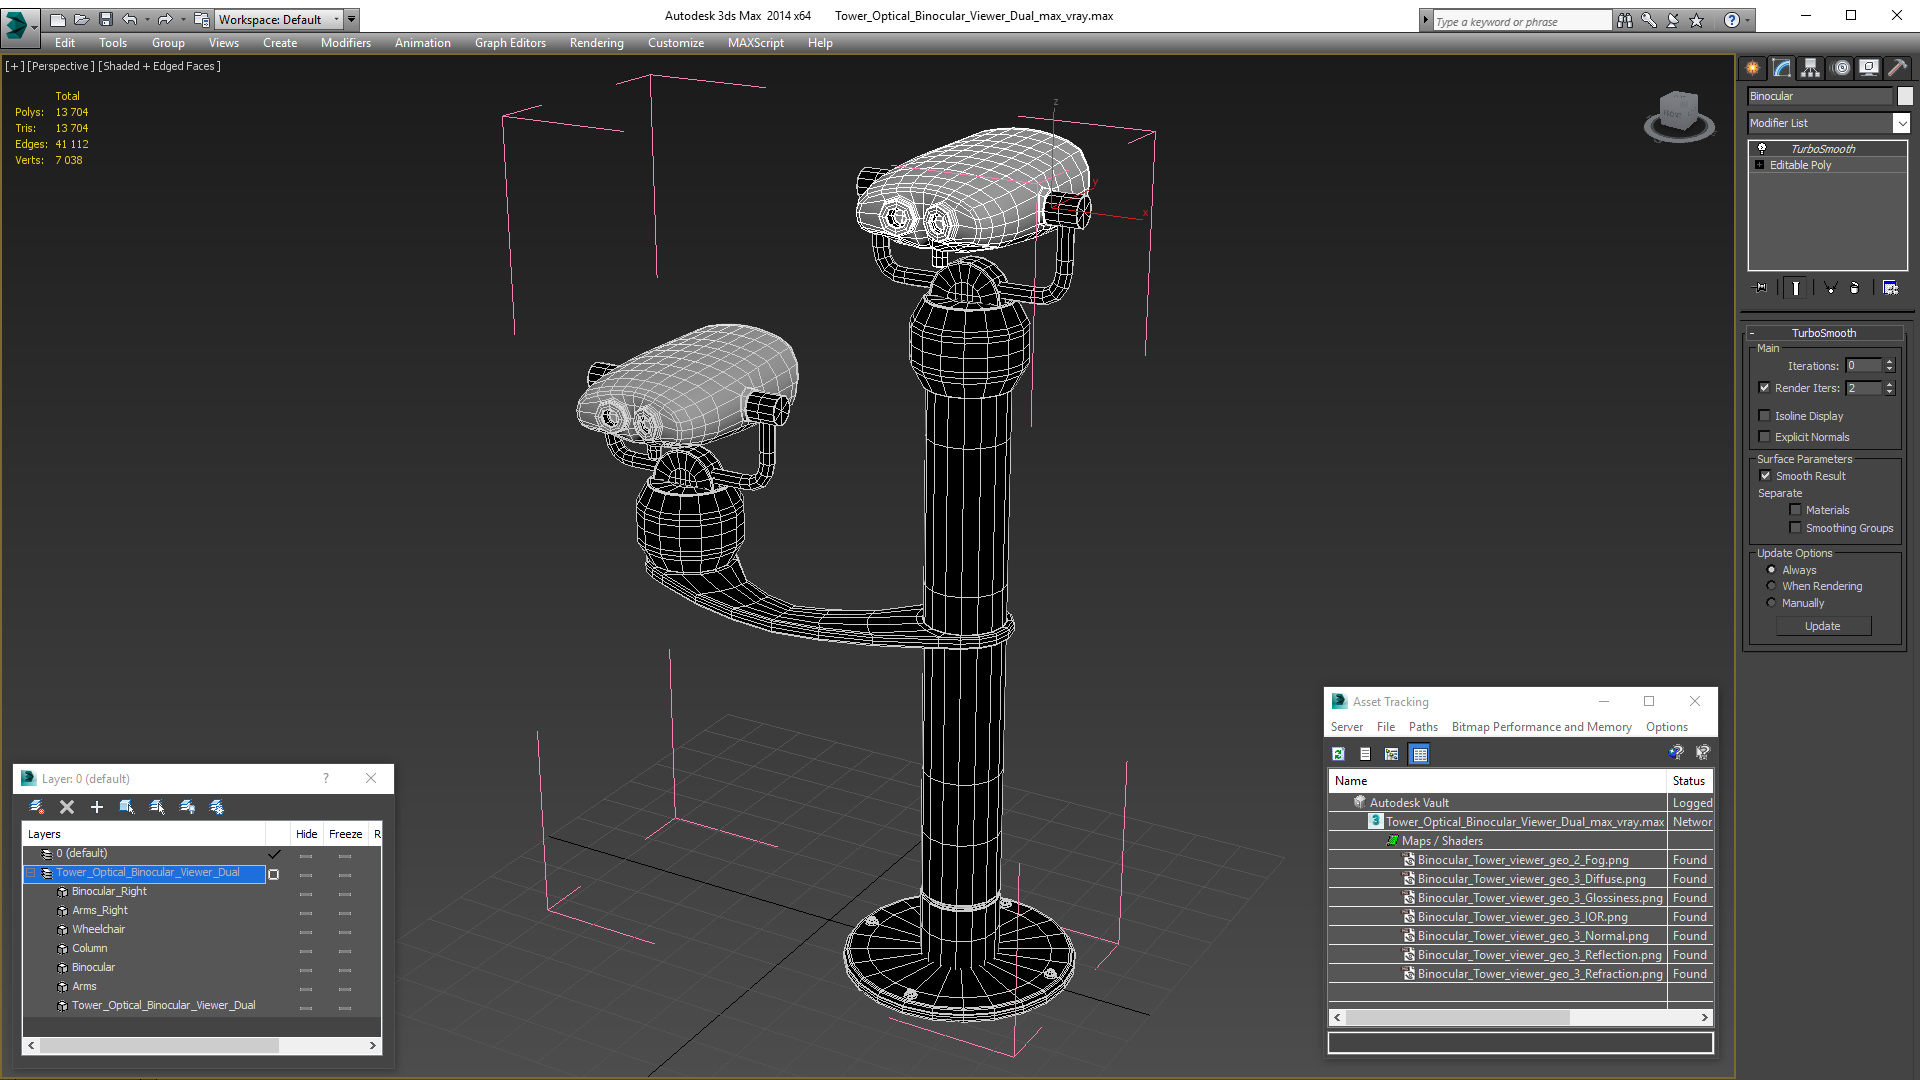Click Configure Modifier Sets icon
Image resolution: width=1920 pixels, height=1080 pixels.
pyautogui.click(x=1890, y=288)
